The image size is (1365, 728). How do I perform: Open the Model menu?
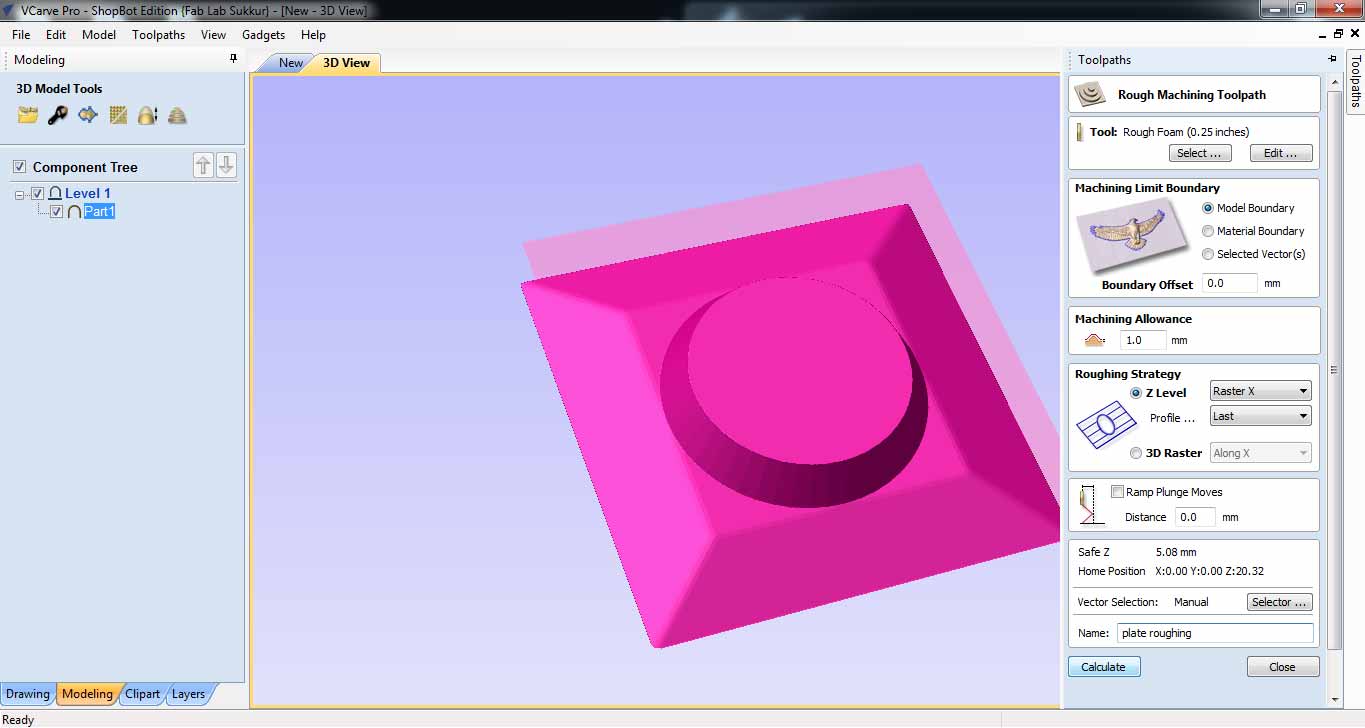99,34
